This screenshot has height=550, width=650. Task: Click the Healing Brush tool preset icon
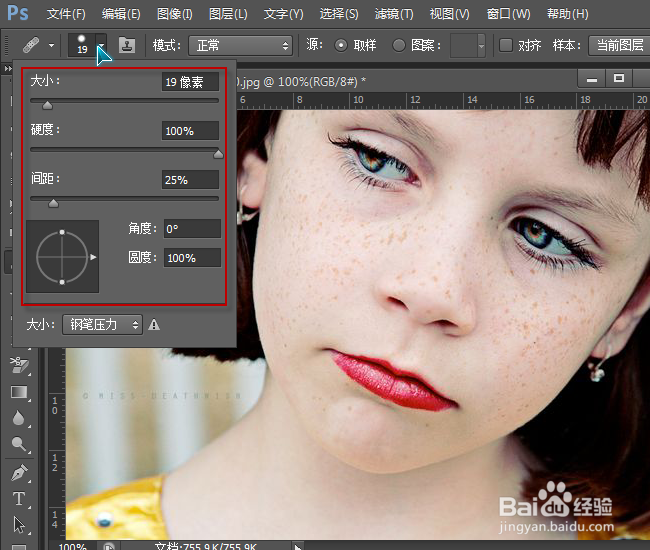pos(31,45)
